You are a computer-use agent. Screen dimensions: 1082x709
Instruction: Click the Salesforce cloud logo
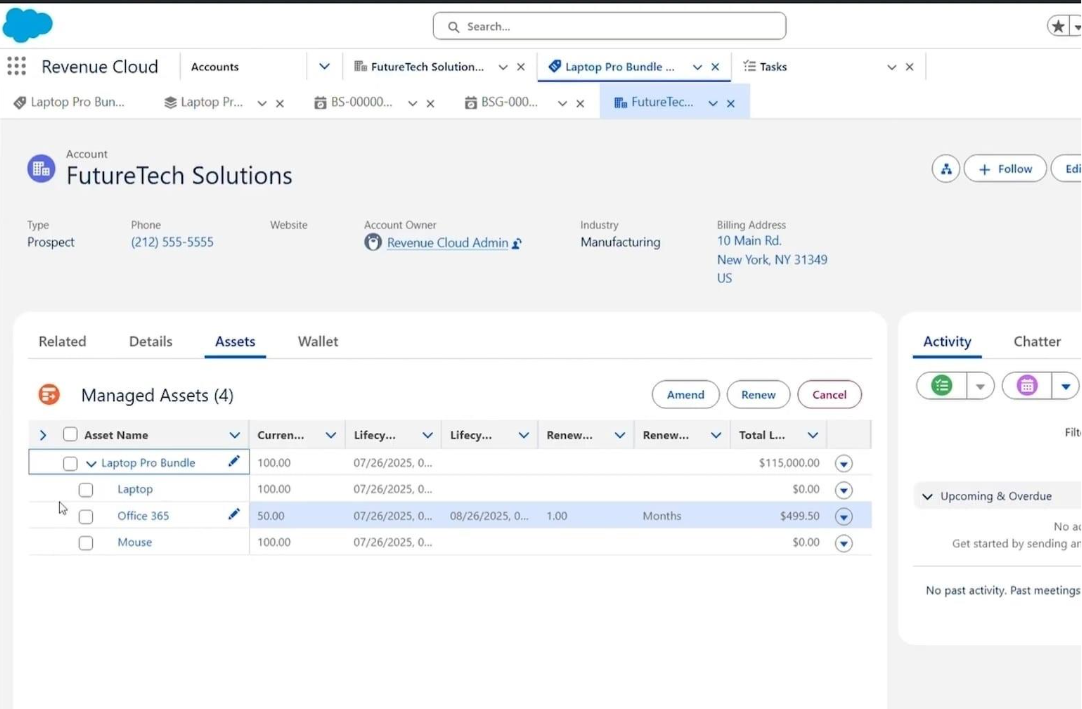click(27, 25)
